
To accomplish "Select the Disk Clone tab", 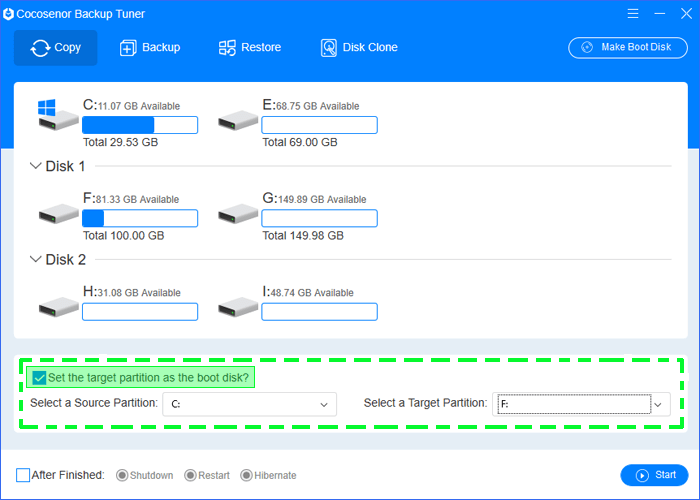I will point(359,48).
